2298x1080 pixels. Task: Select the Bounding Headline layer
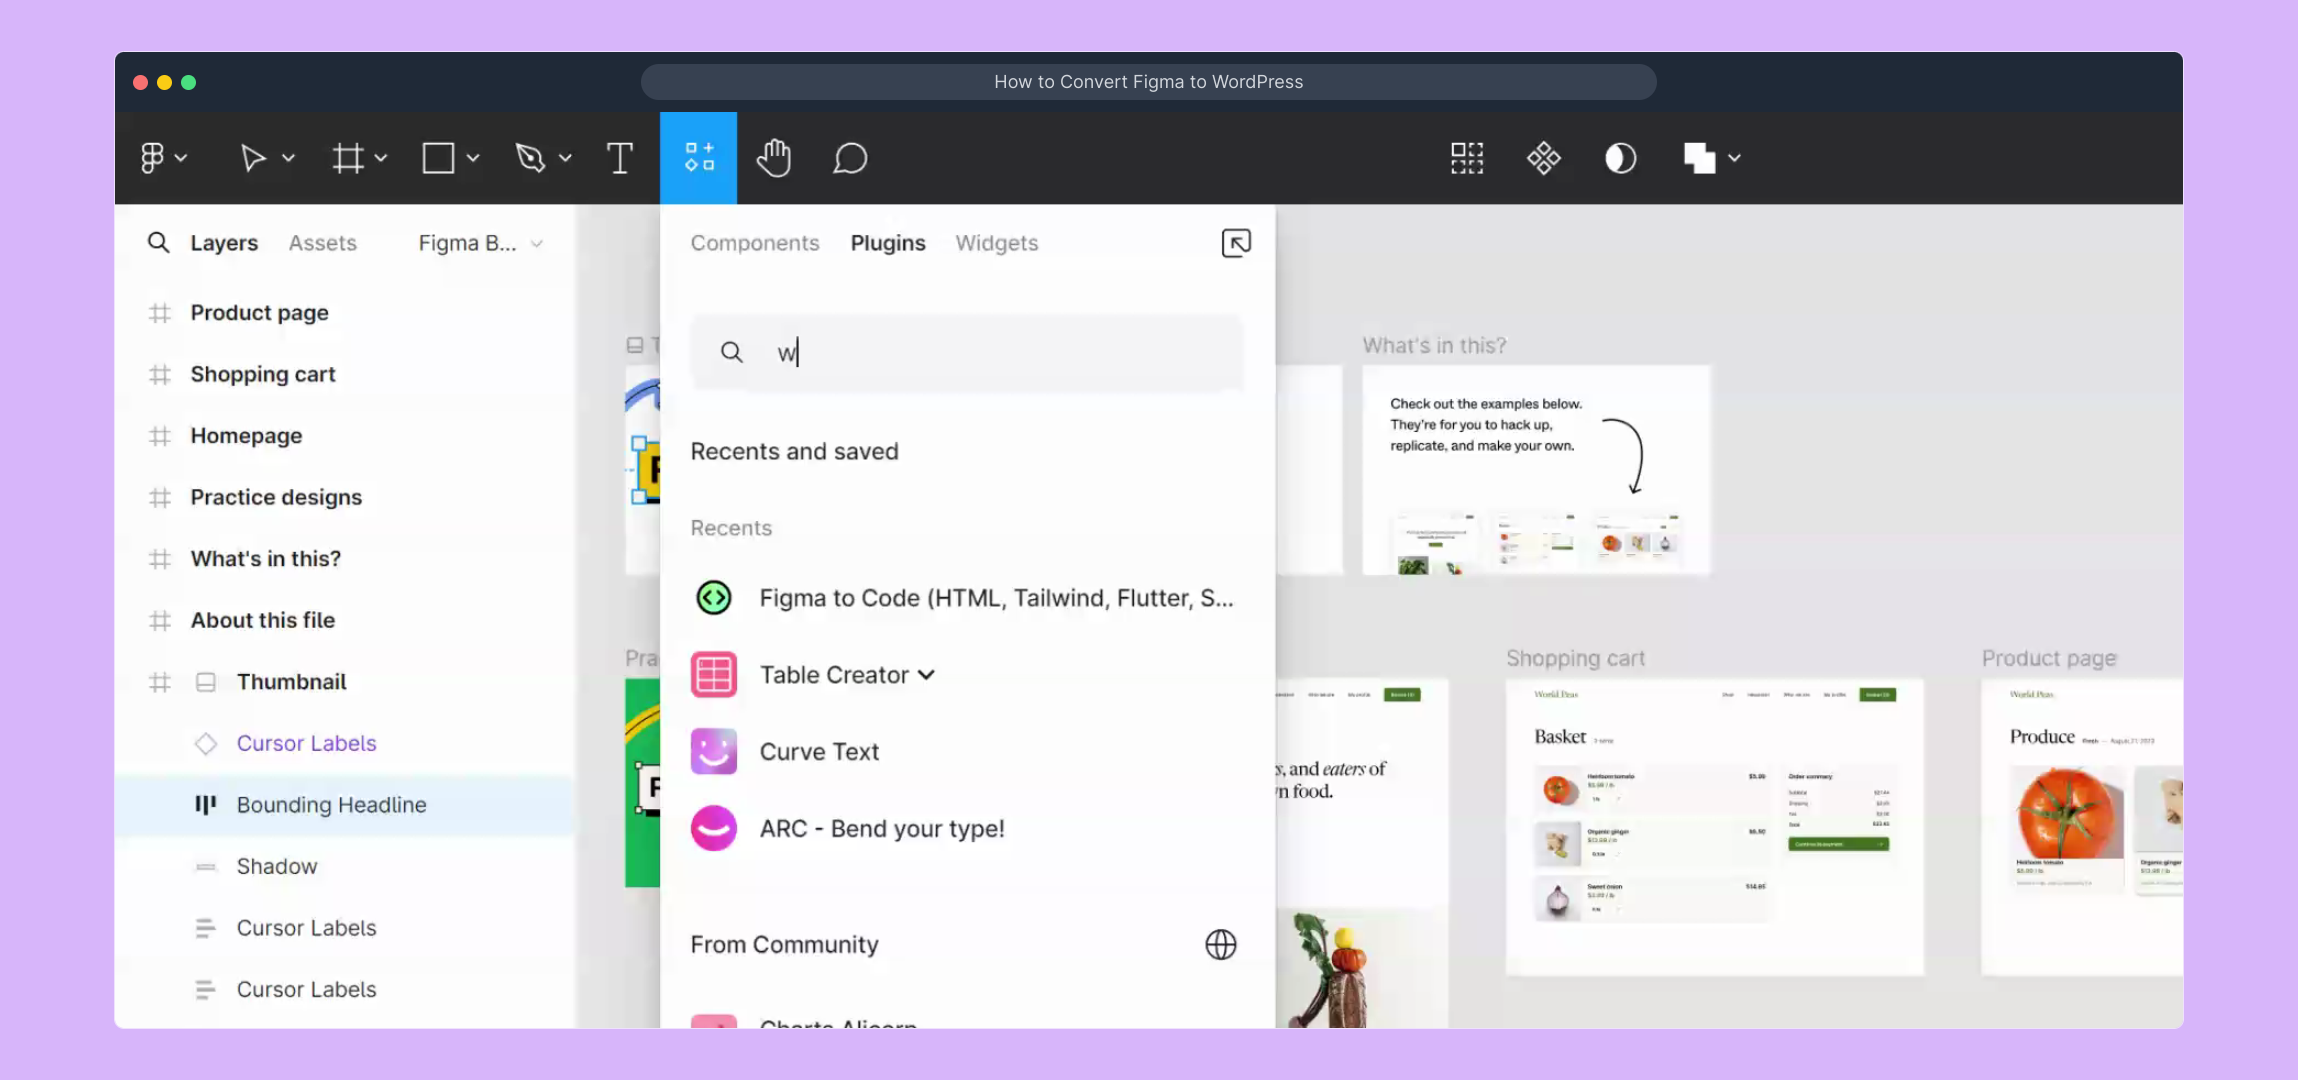[331, 805]
